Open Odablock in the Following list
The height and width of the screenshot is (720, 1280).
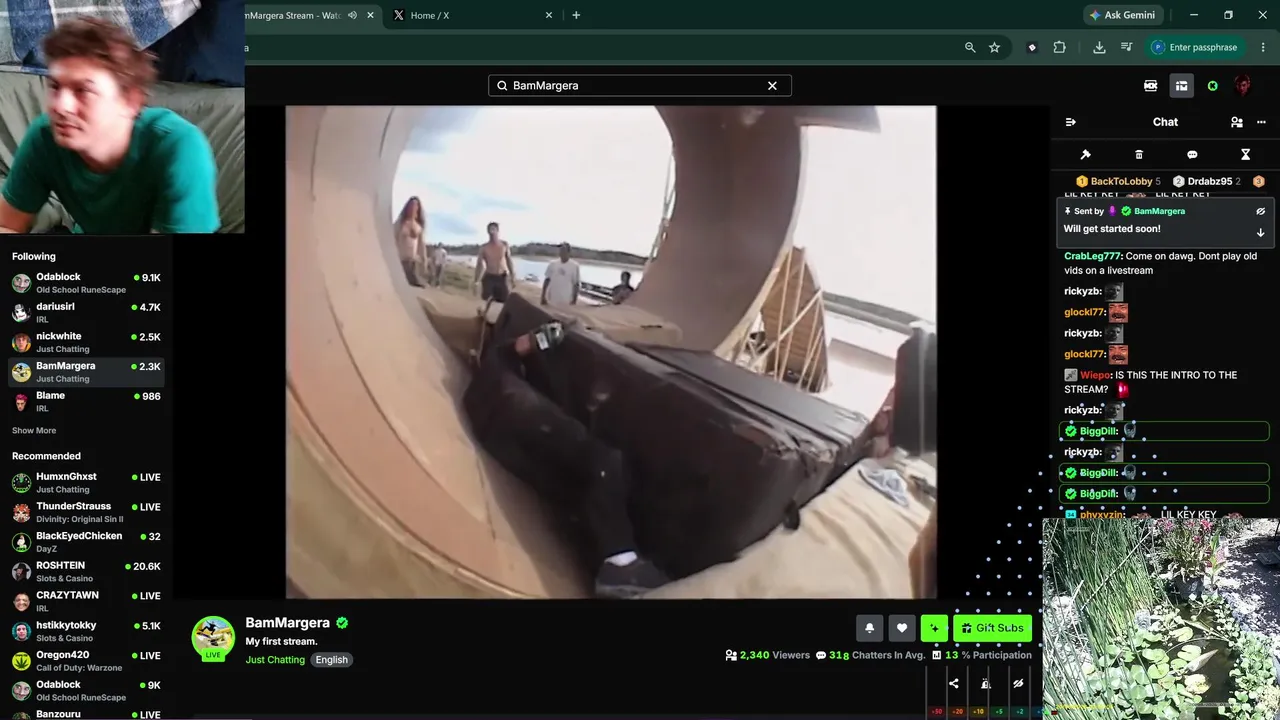pyautogui.click(x=86, y=283)
